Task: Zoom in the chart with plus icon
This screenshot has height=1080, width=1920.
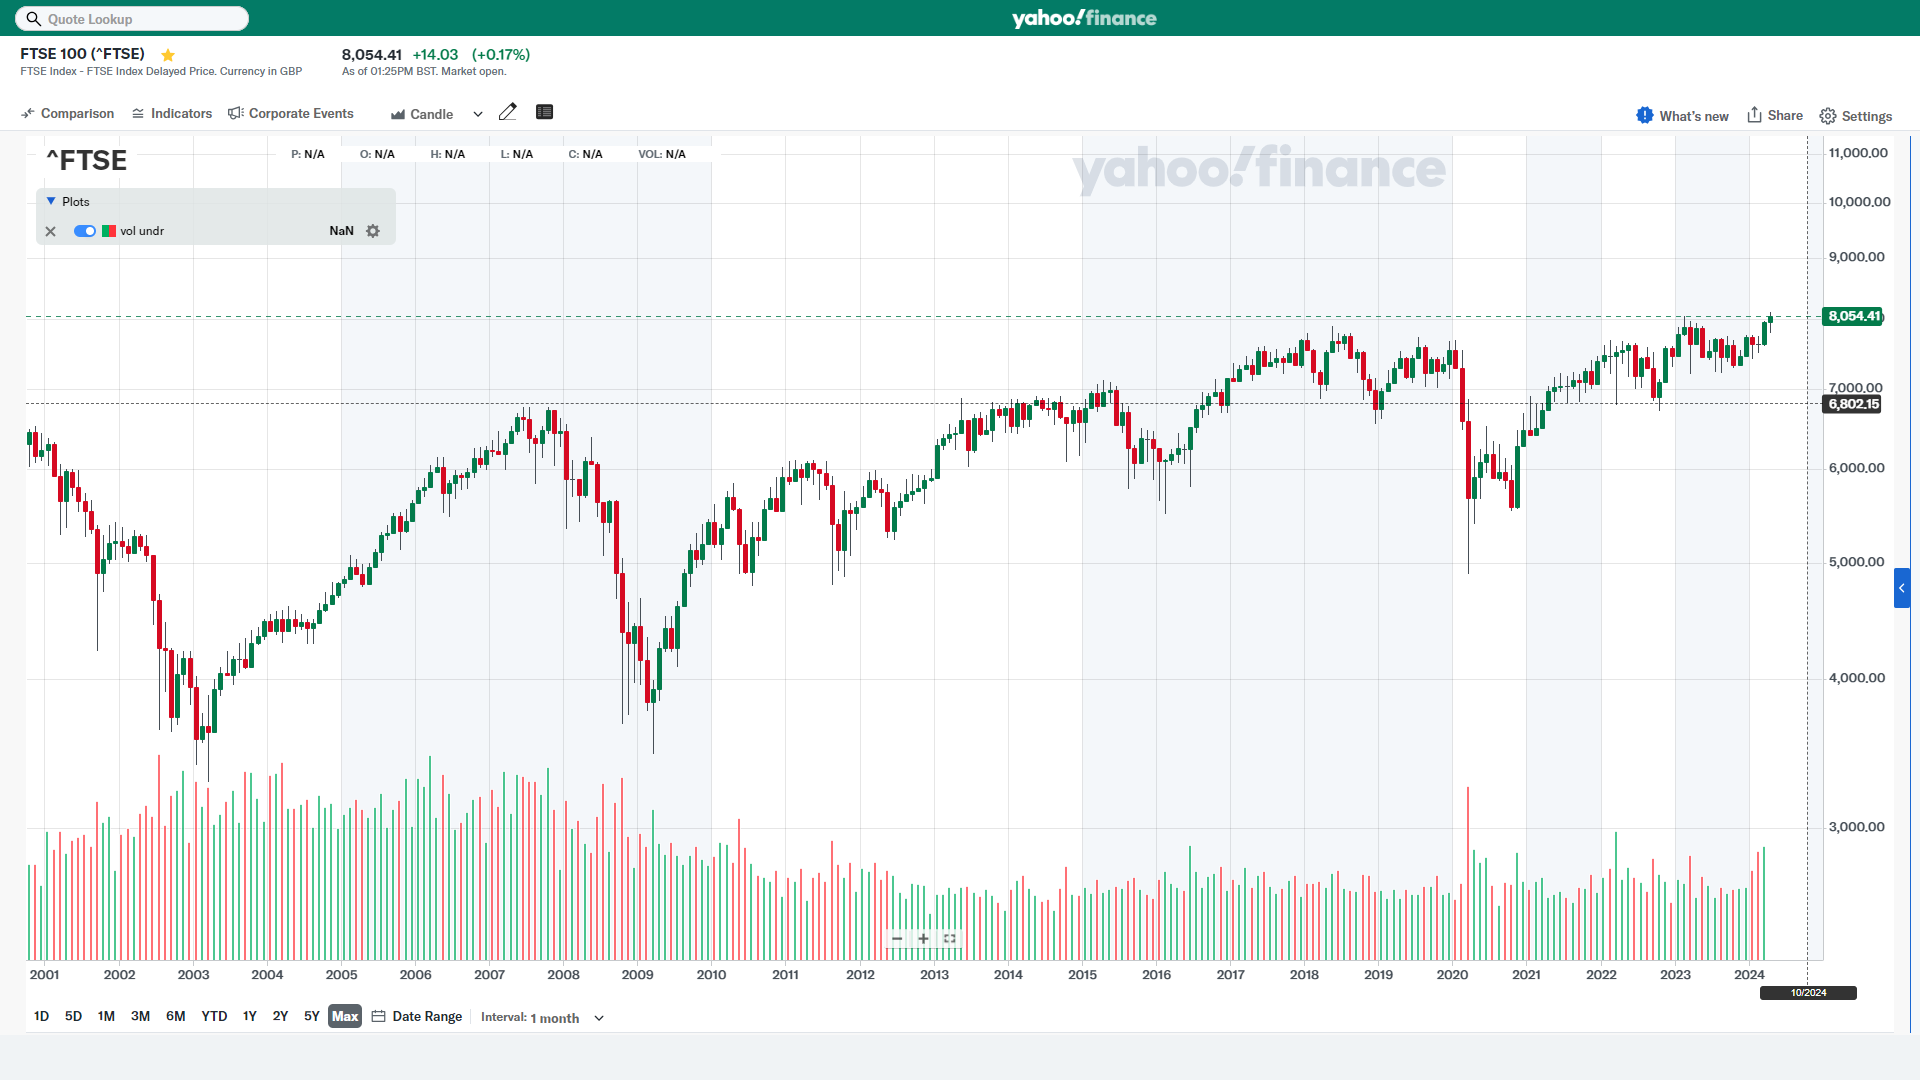Action: click(x=923, y=939)
